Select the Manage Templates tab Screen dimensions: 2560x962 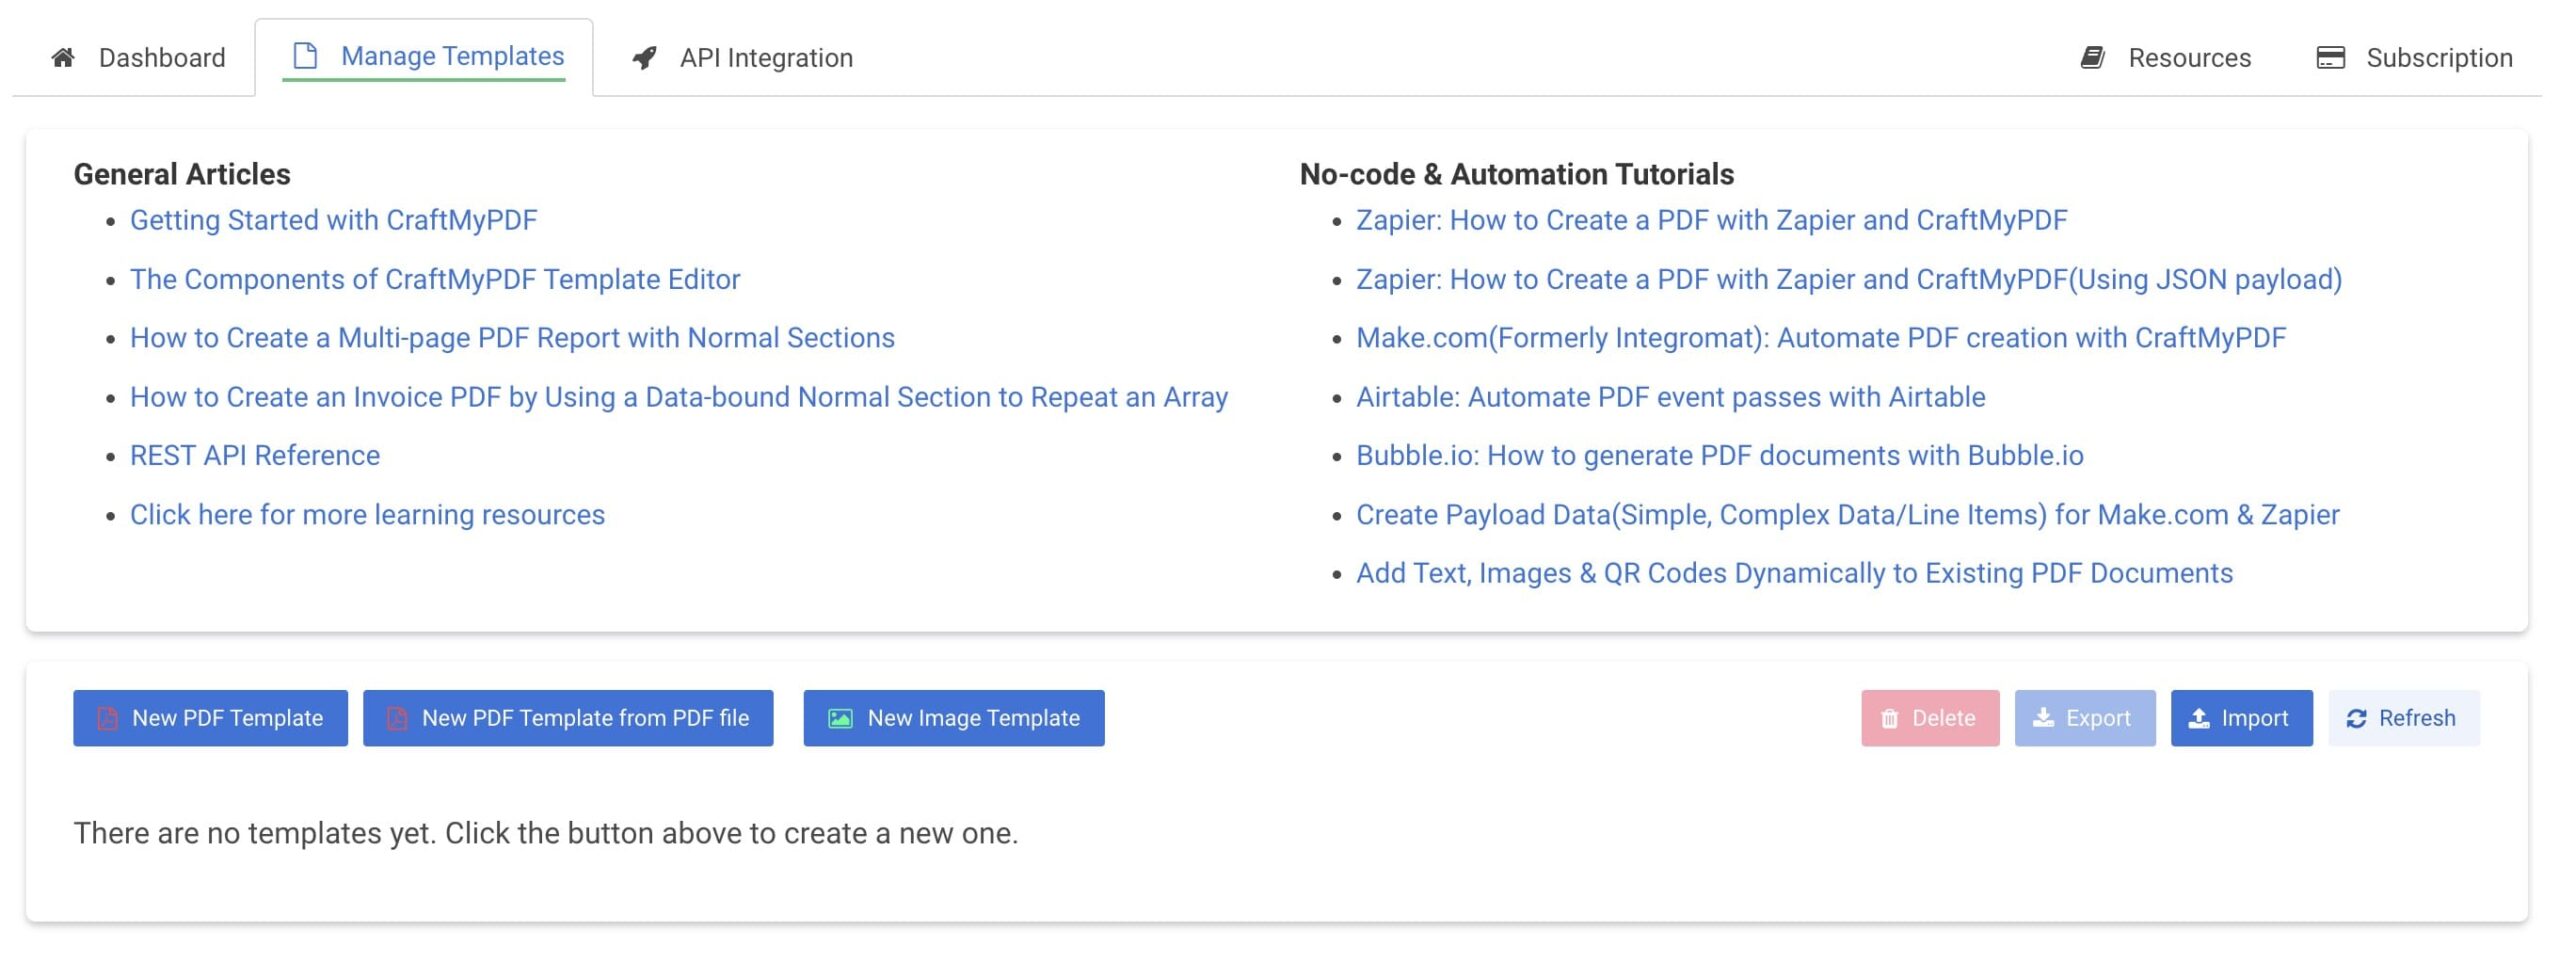[x=424, y=56]
